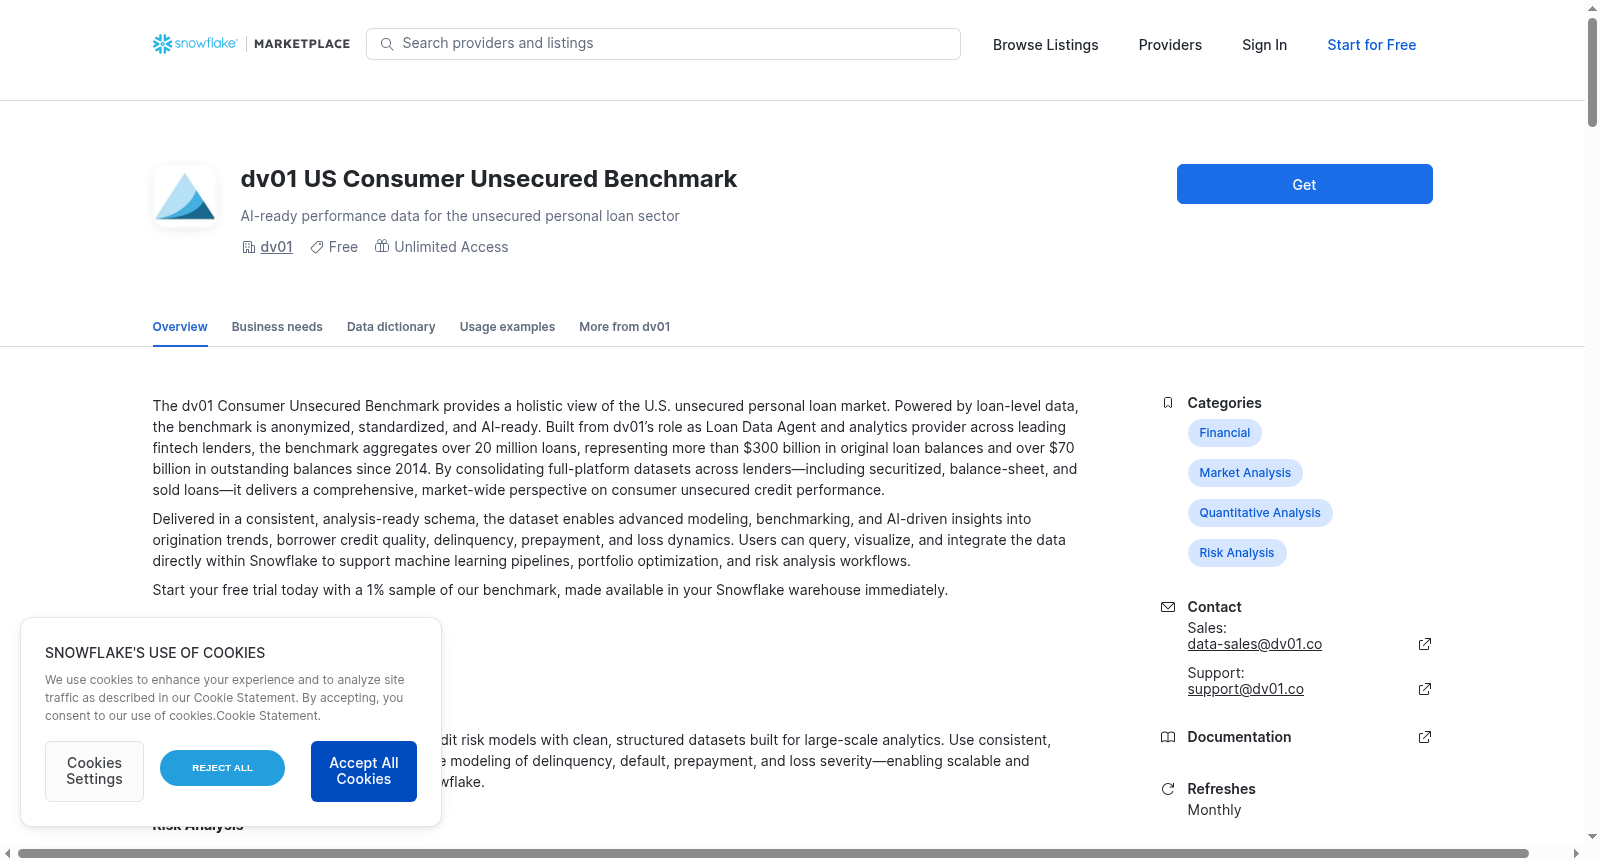This screenshot has height=861, width=1600.
Task: Click the book icon beside Documentation
Action: coord(1167,737)
